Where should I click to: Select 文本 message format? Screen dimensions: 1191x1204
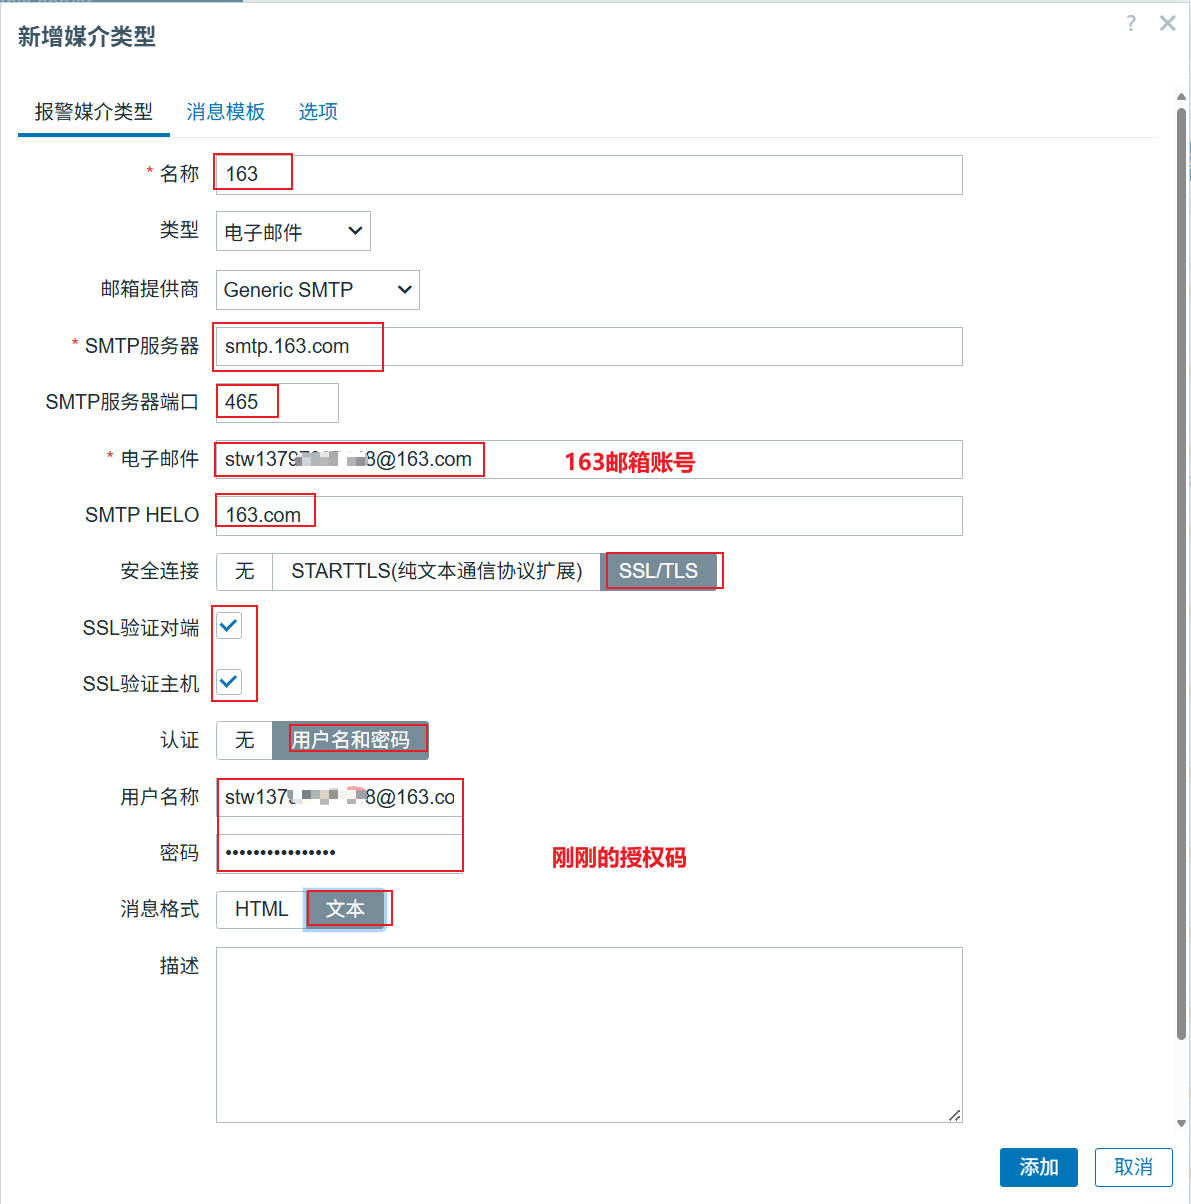click(x=345, y=909)
